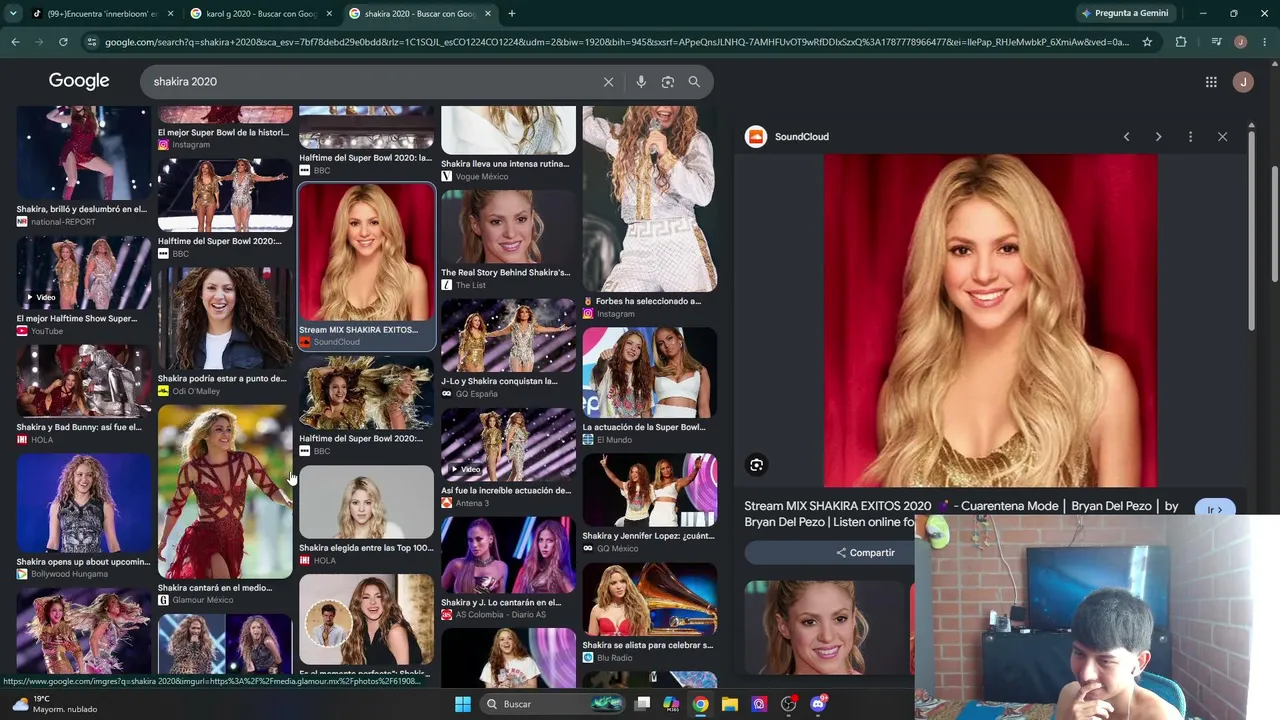Viewport: 1280px width, 720px height.
Task: Close the image preview panel
Action: click(1222, 137)
